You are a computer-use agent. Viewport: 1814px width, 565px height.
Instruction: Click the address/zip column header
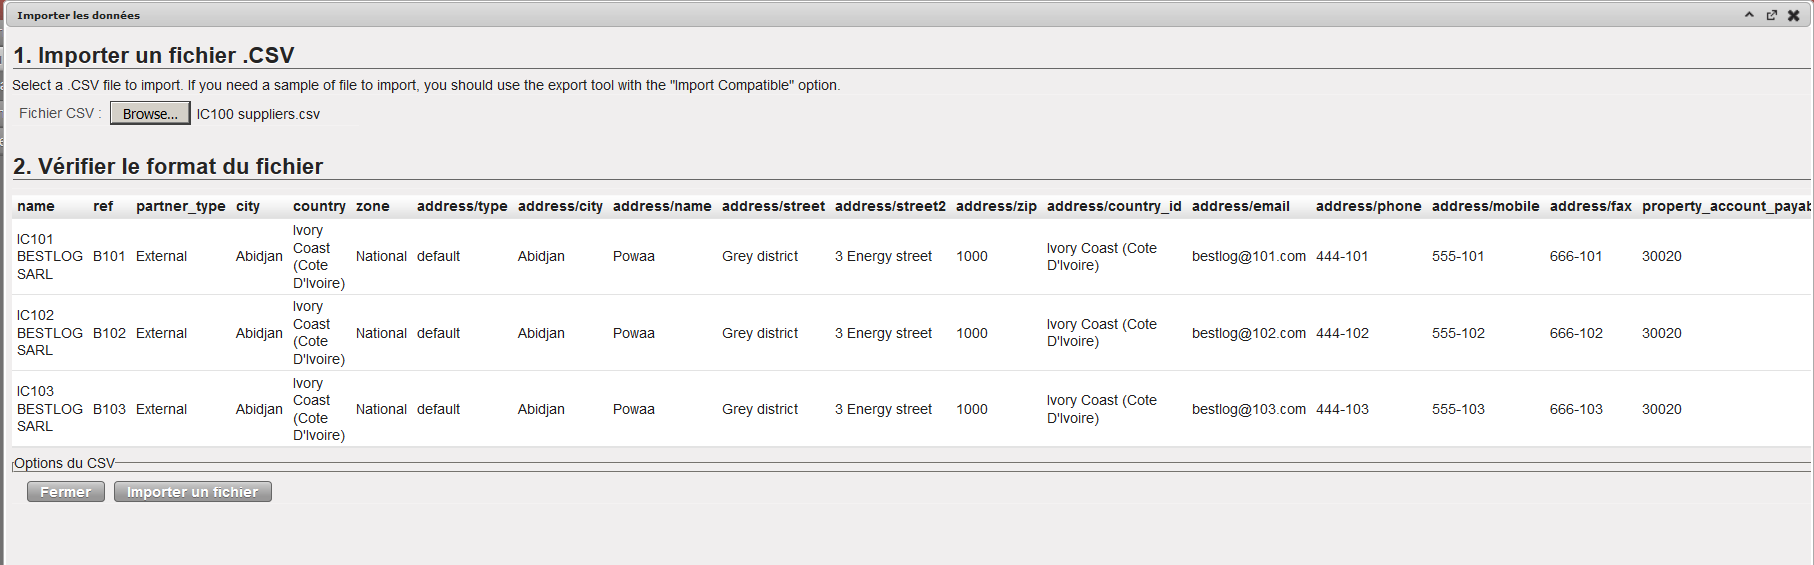point(995,206)
